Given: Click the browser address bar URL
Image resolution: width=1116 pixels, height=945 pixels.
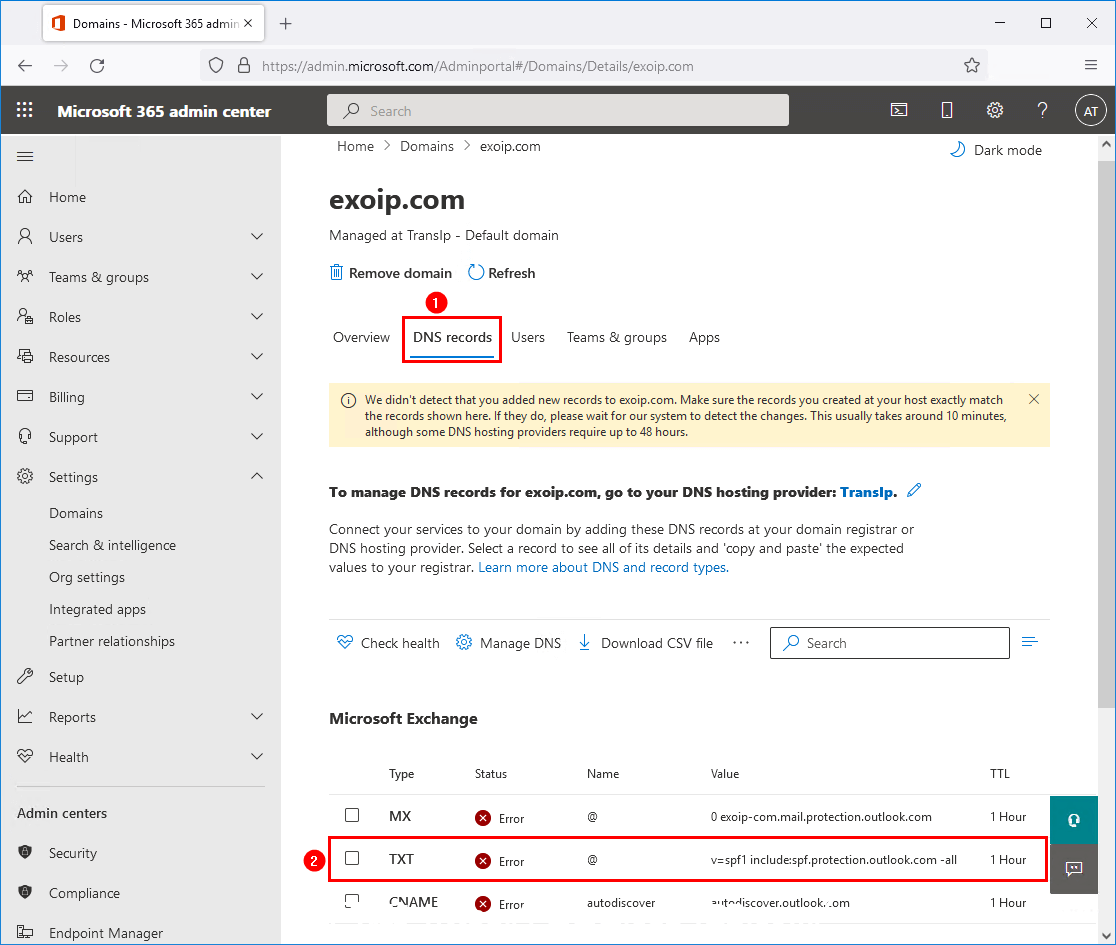Looking at the screenshot, I should [x=478, y=66].
